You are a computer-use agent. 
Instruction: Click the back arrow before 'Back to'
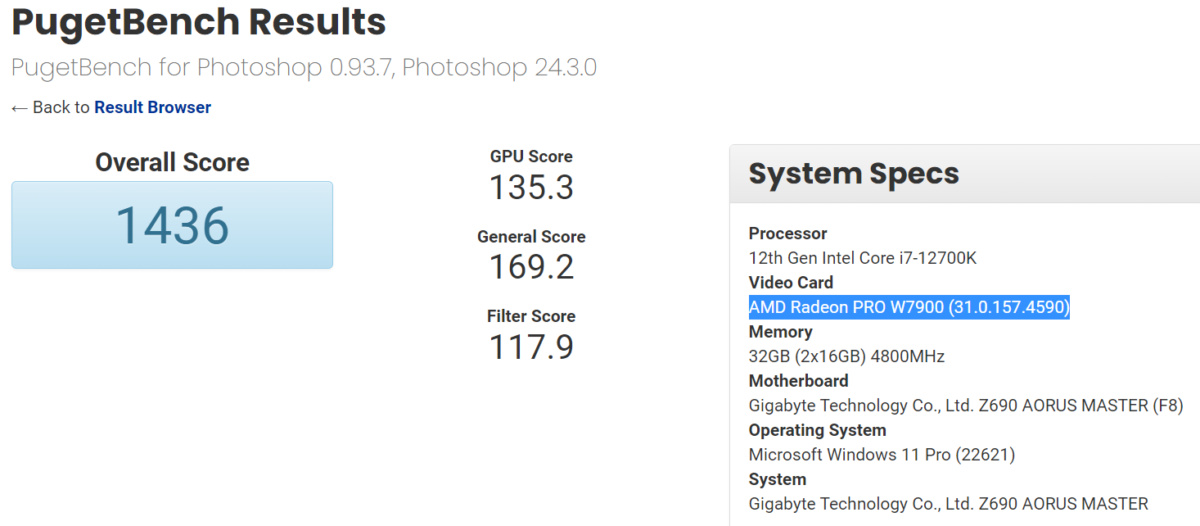19,107
